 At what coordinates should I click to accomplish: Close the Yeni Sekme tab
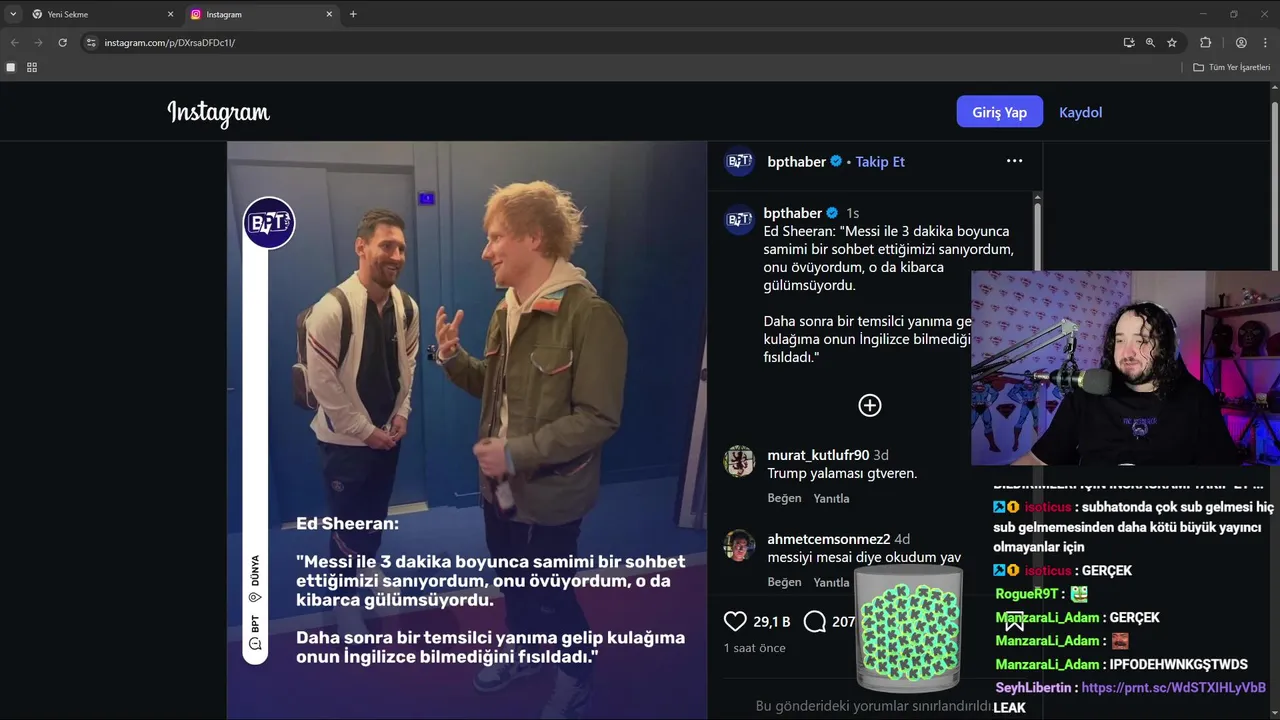pos(170,14)
